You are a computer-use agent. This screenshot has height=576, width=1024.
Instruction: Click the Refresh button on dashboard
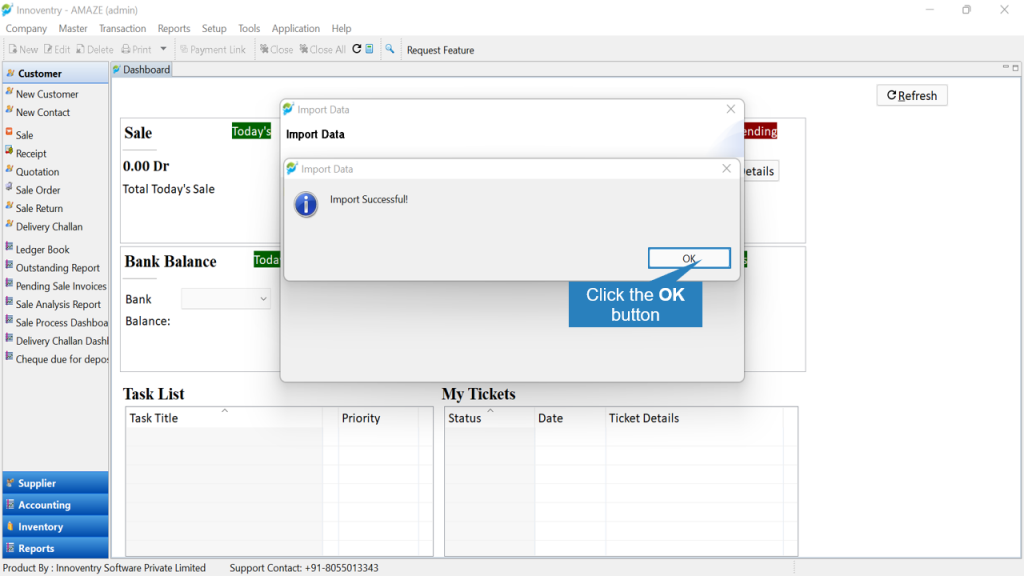[x=912, y=95]
